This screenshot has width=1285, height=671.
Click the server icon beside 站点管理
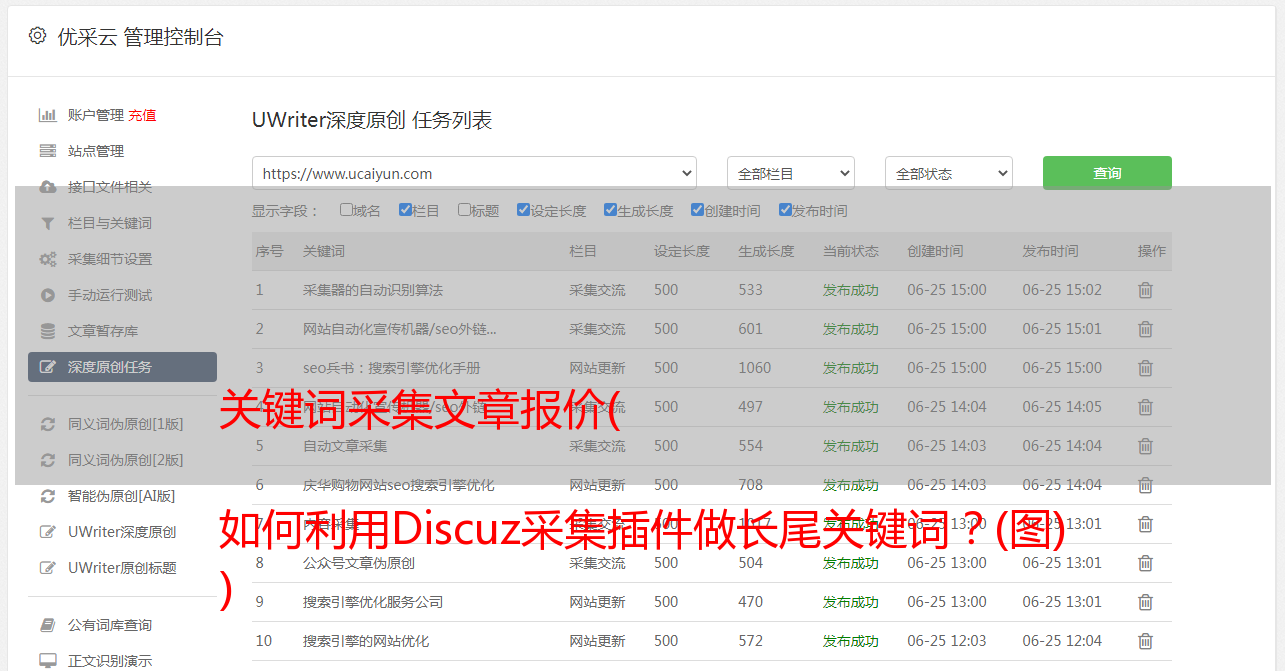[47, 151]
